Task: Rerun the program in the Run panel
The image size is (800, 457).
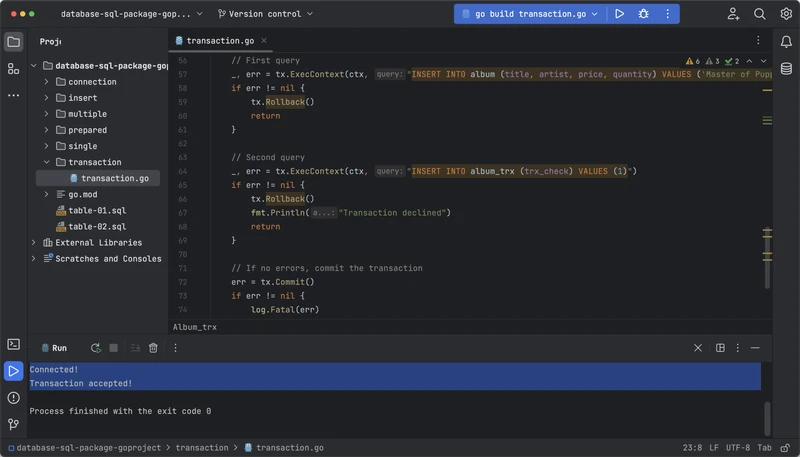Action: 95,348
